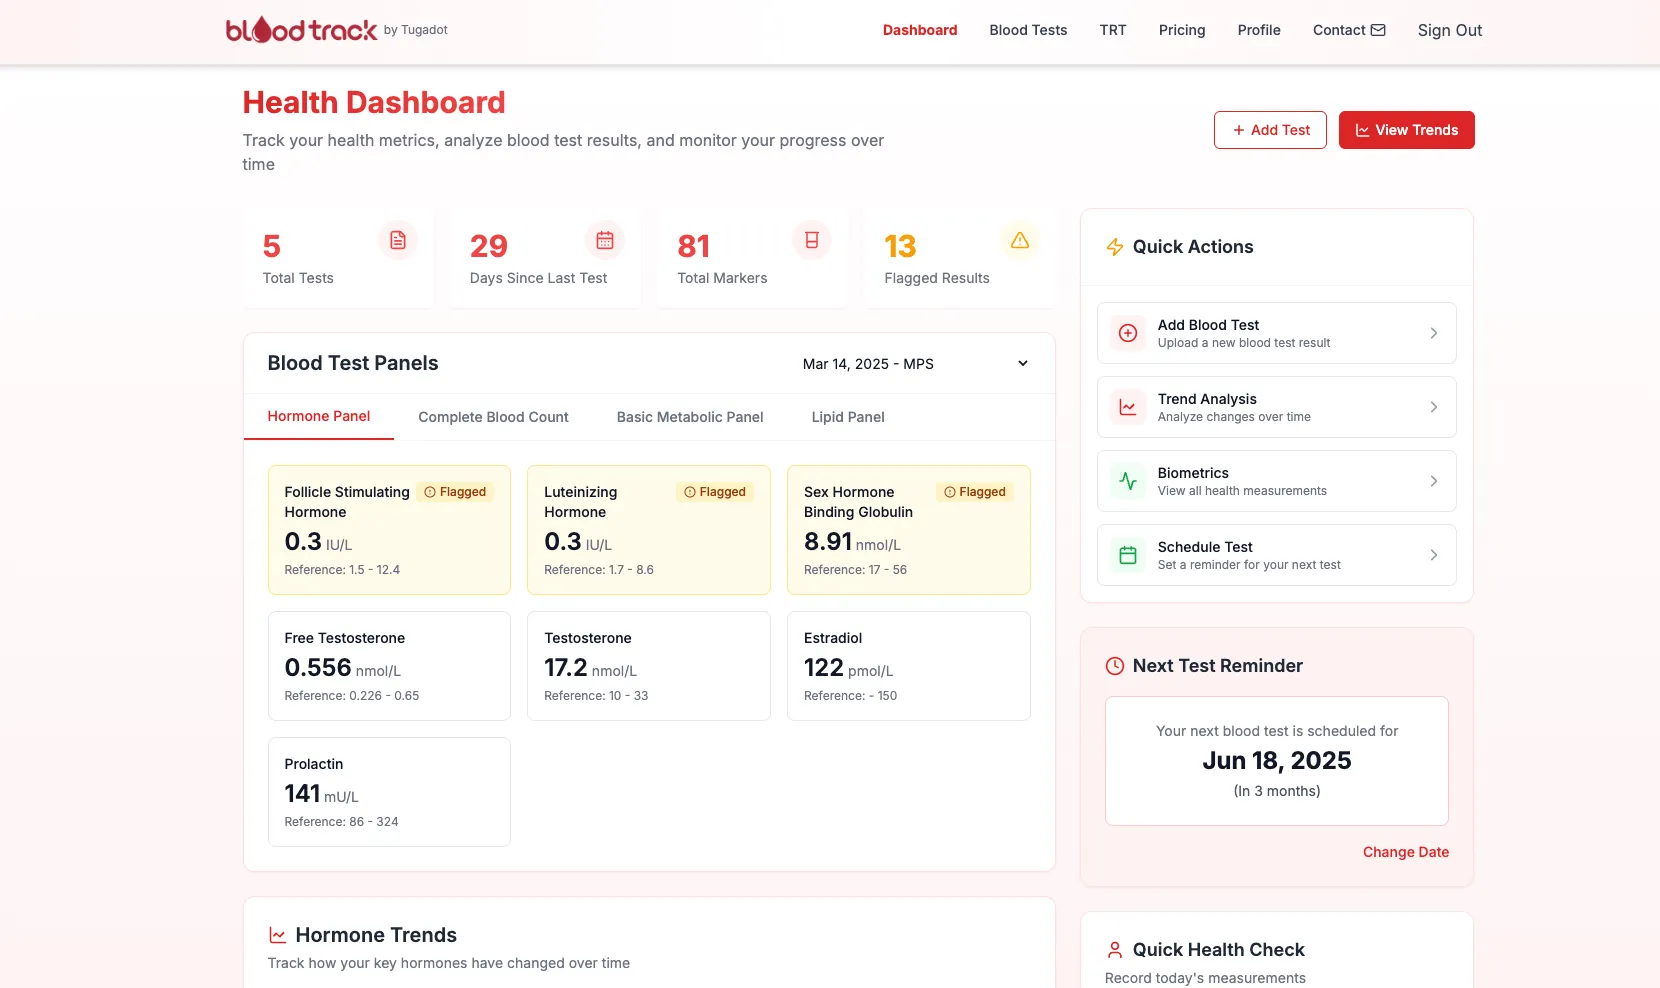Click the pulse icon for Biometrics
1660x988 pixels.
1128,481
